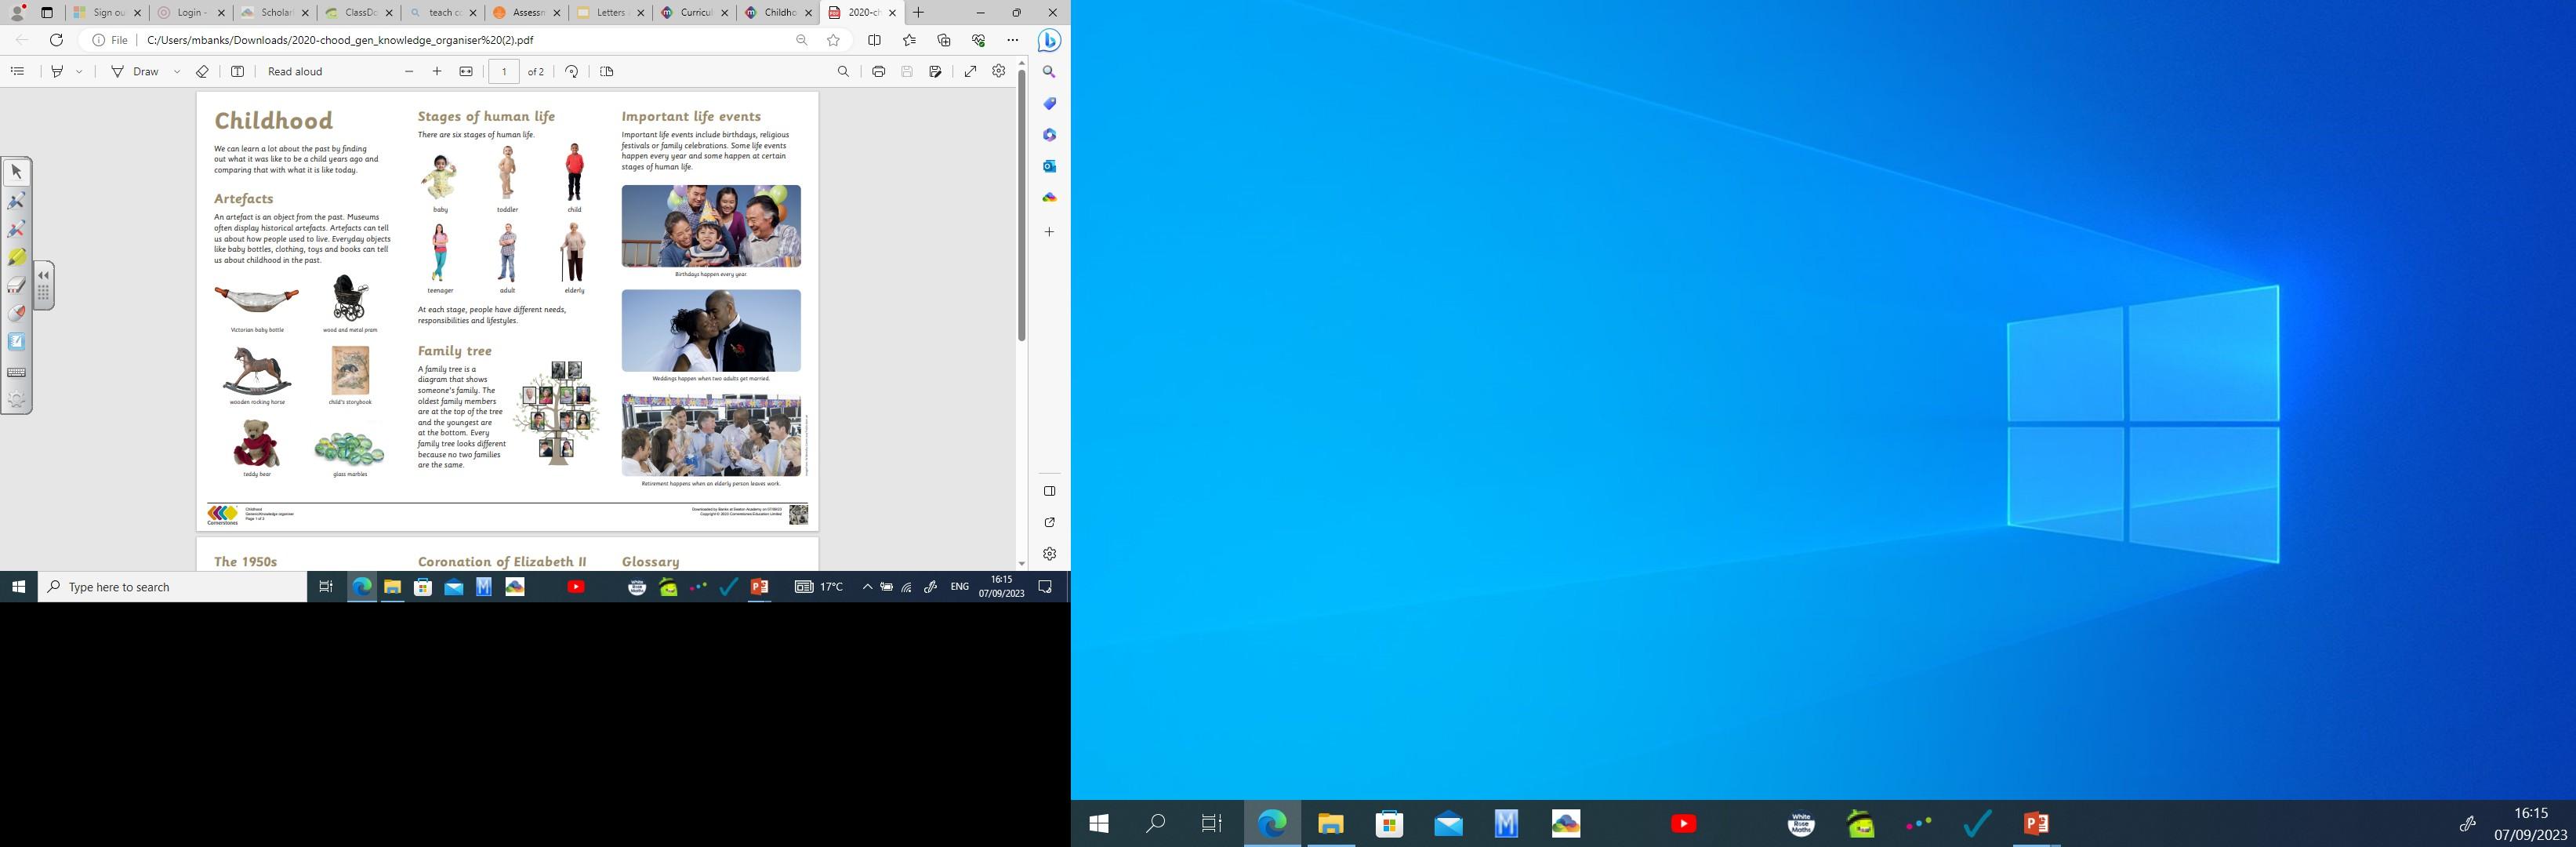Viewport: 2576px width, 847px height.
Task: Print the PDF document
Action: [x=878, y=71]
